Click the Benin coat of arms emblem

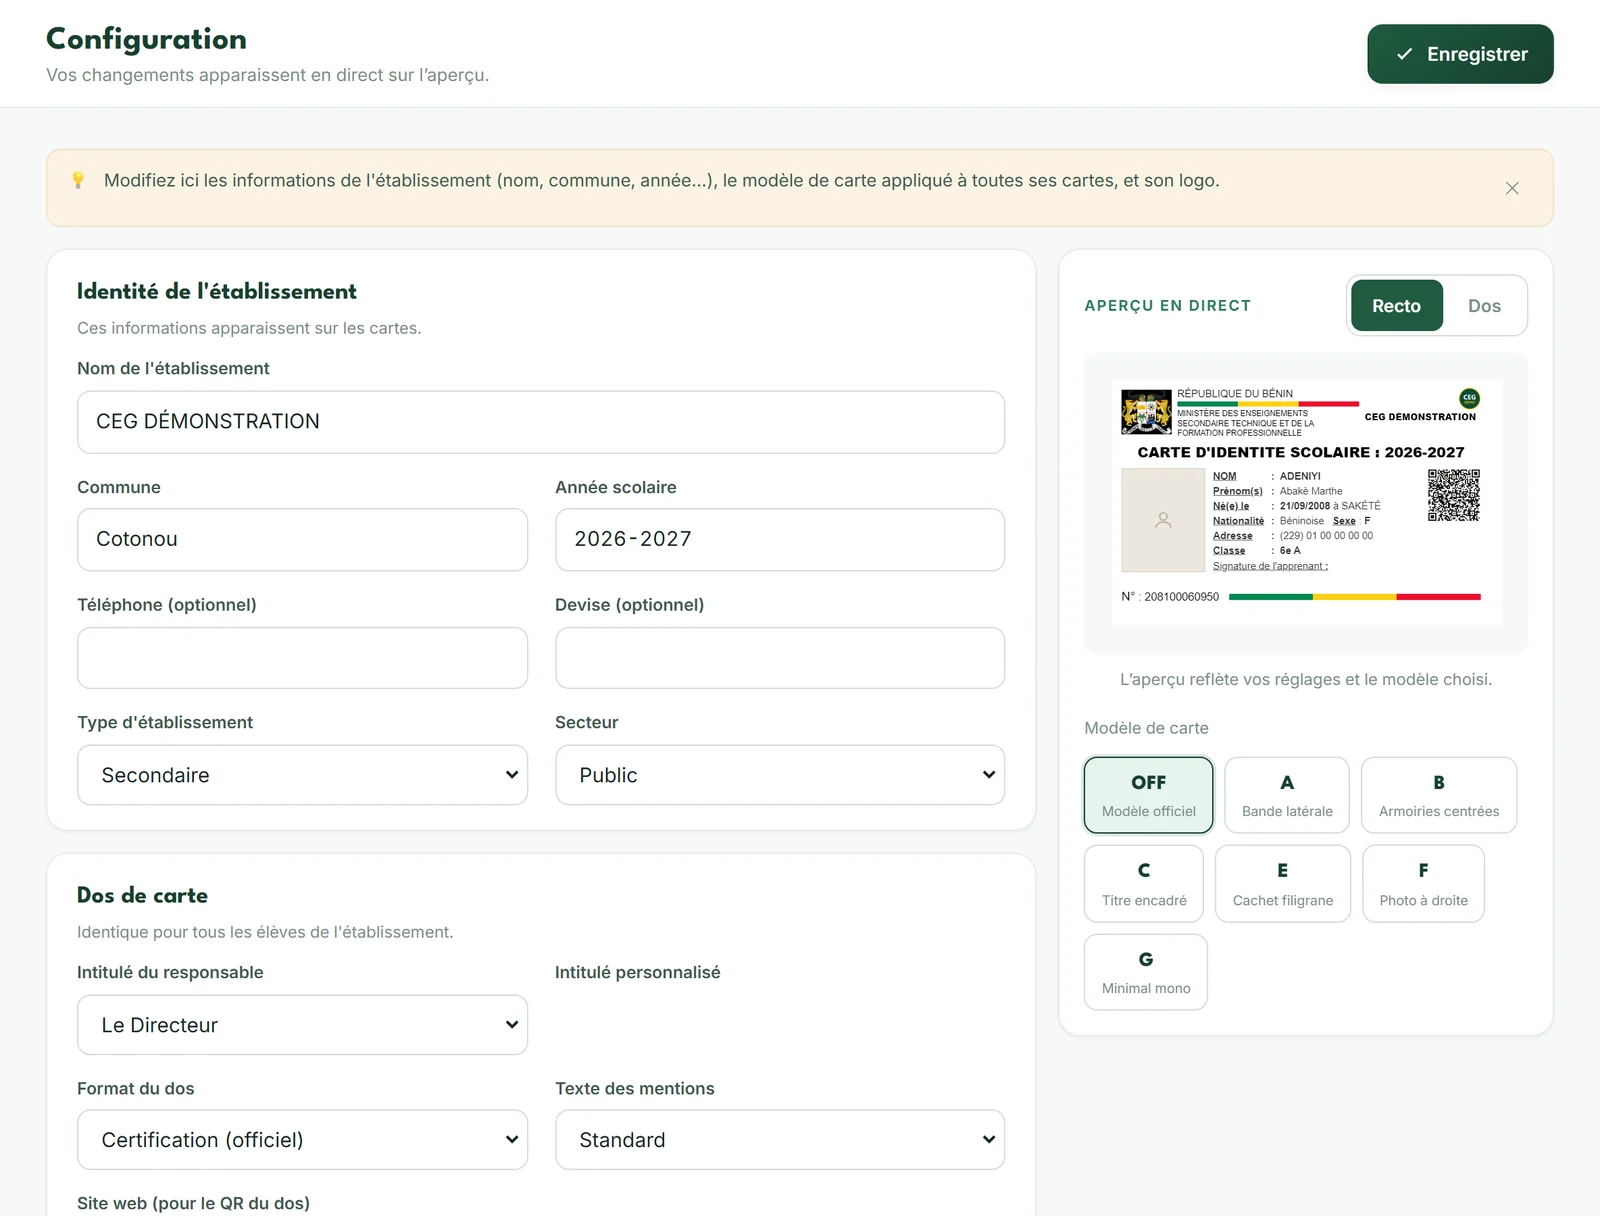click(x=1146, y=412)
